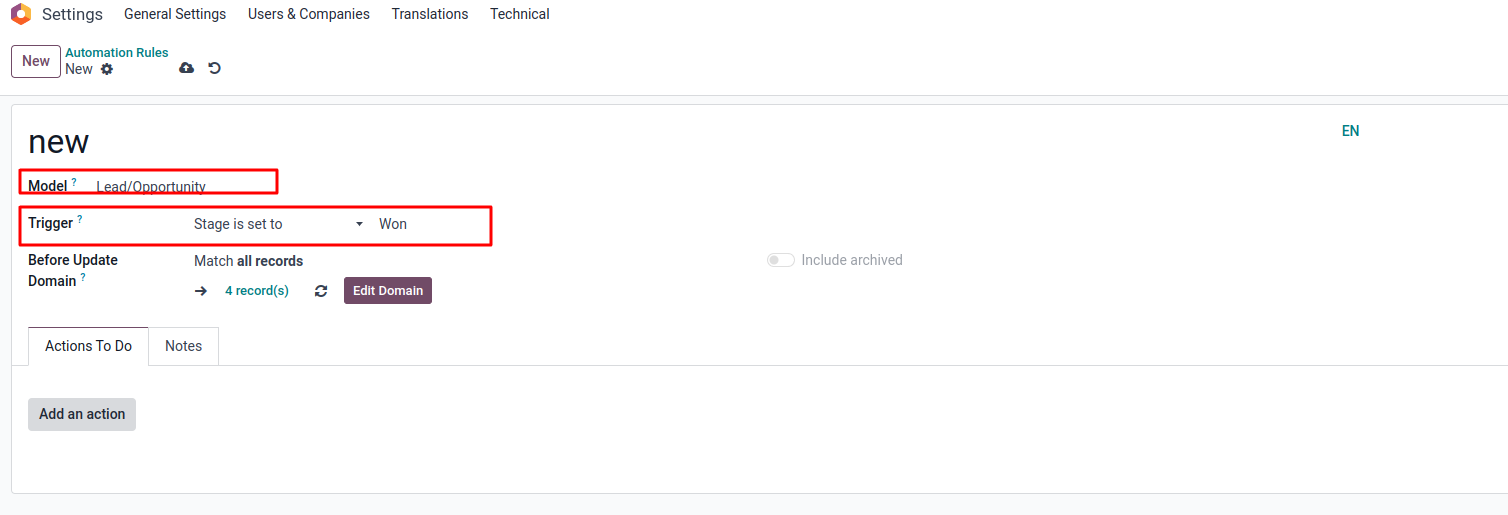This screenshot has width=1508, height=515.
Task: Discard changes with the undo arrow icon
Action: pos(214,68)
